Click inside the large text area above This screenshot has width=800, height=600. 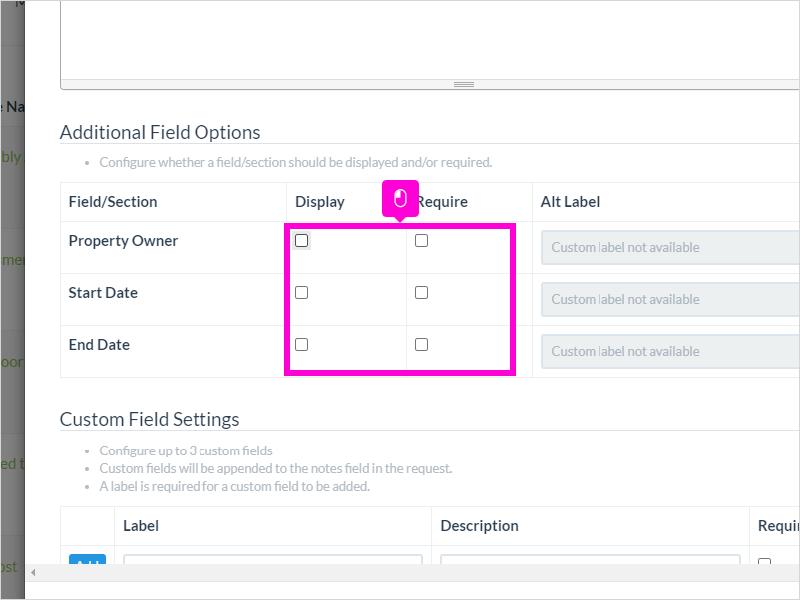(x=430, y=40)
